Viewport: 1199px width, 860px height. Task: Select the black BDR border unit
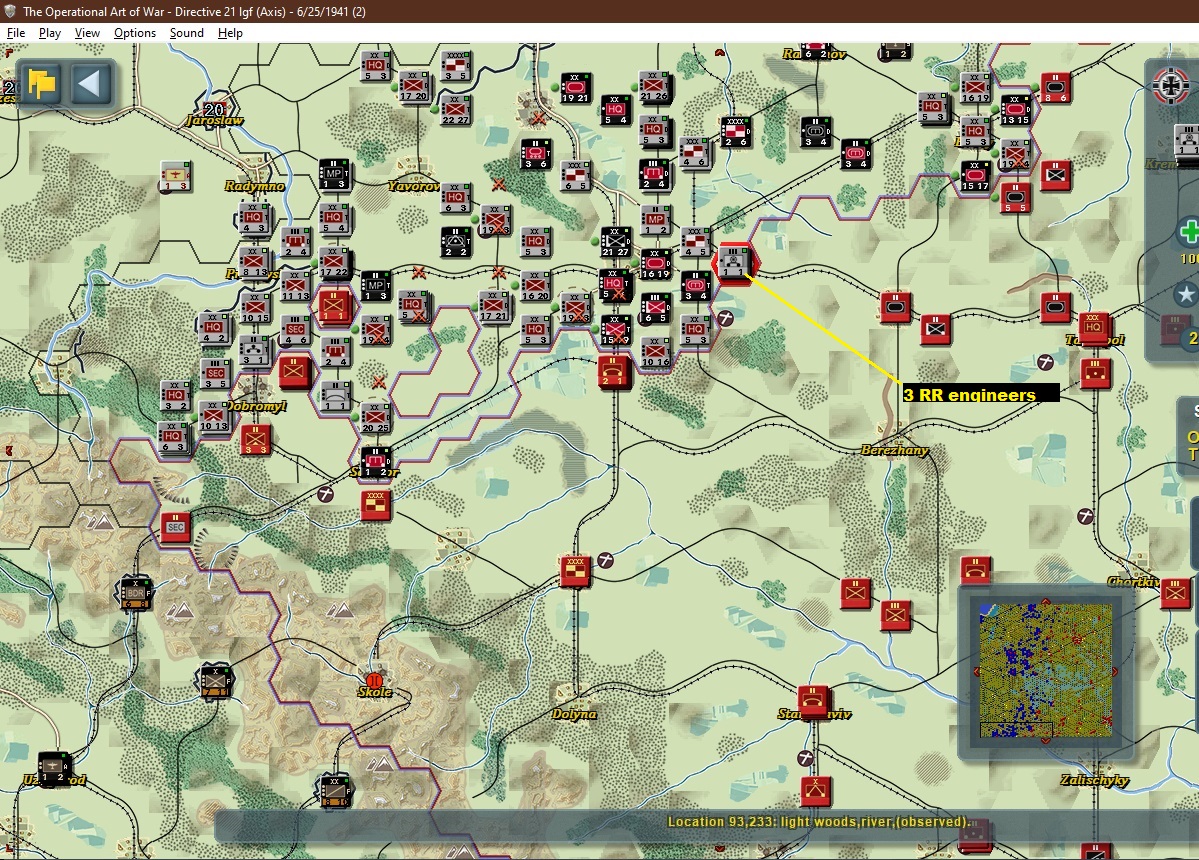coord(135,593)
